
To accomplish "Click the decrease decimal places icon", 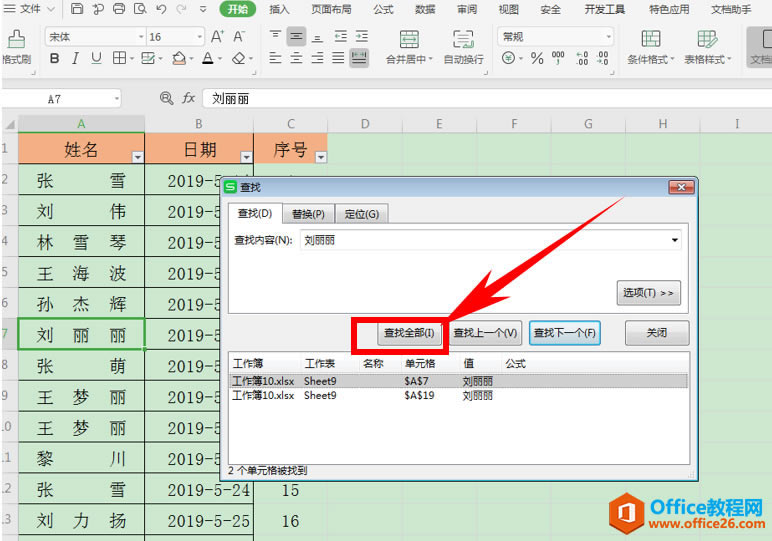I will (603, 58).
